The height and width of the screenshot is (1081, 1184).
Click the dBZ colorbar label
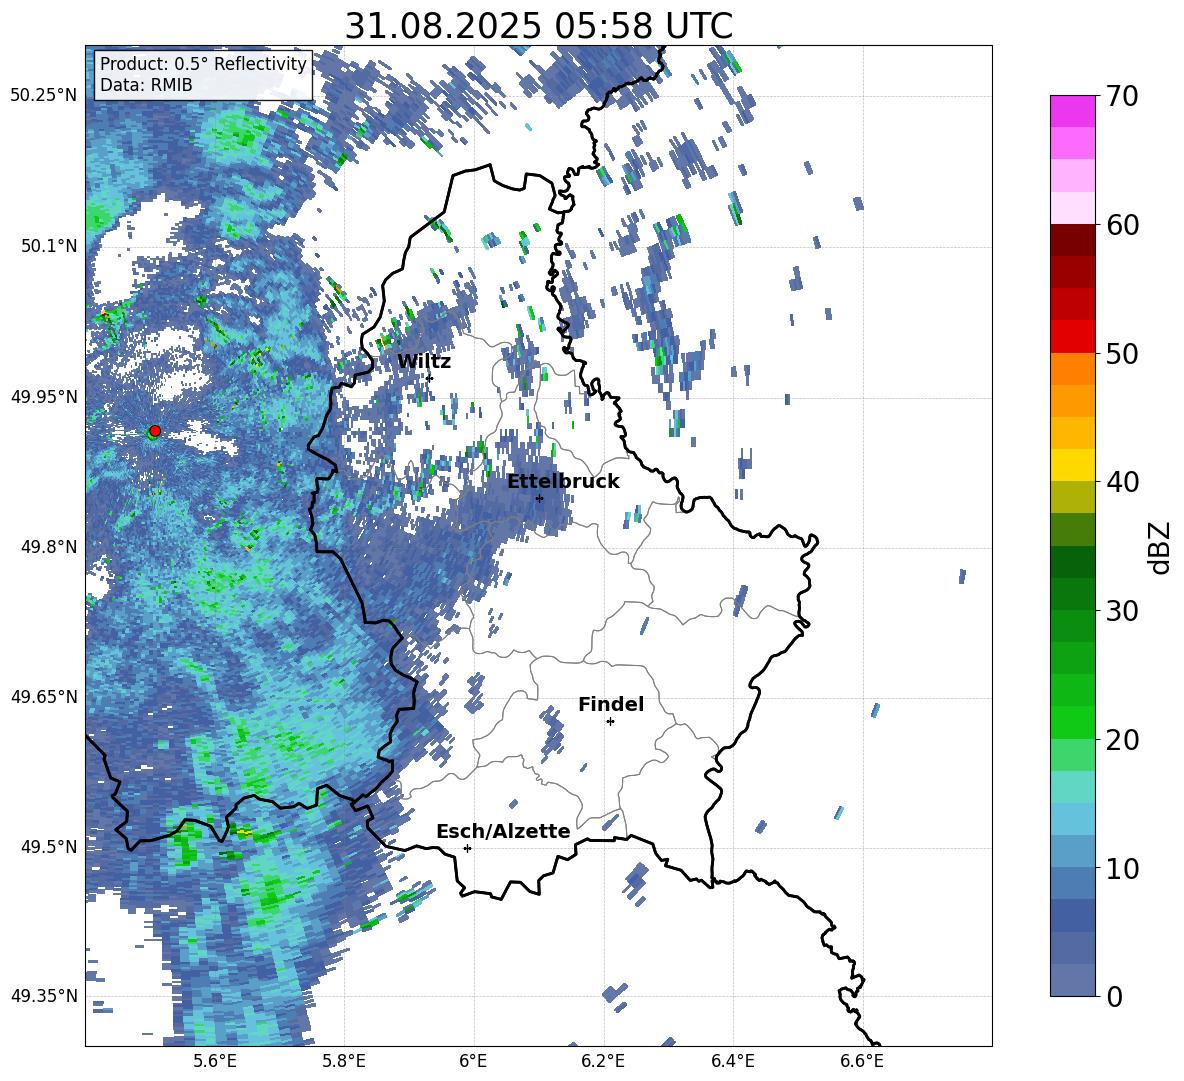tap(1161, 547)
